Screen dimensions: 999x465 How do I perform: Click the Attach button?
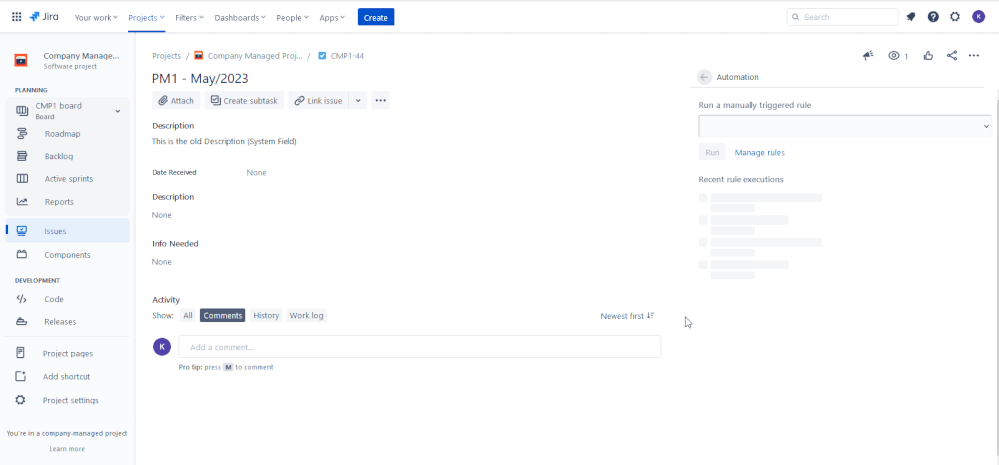176,101
